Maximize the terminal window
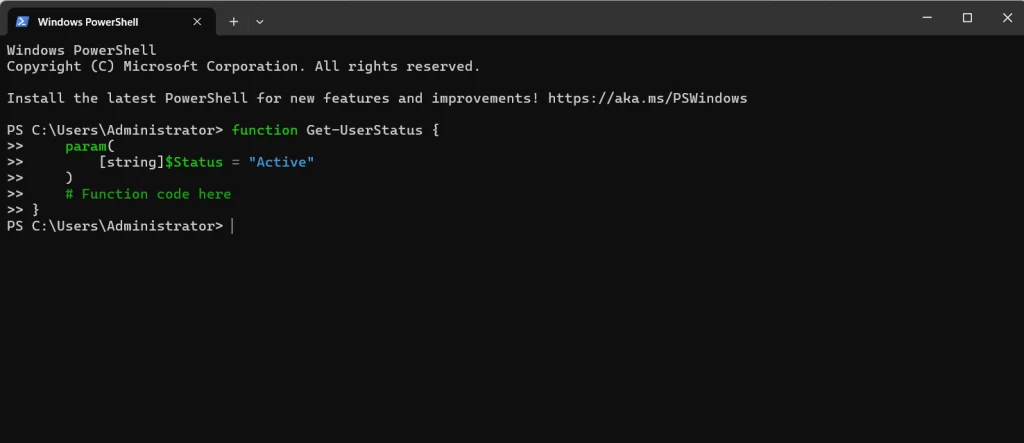Image resolution: width=1024 pixels, height=443 pixels. click(967, 18)
